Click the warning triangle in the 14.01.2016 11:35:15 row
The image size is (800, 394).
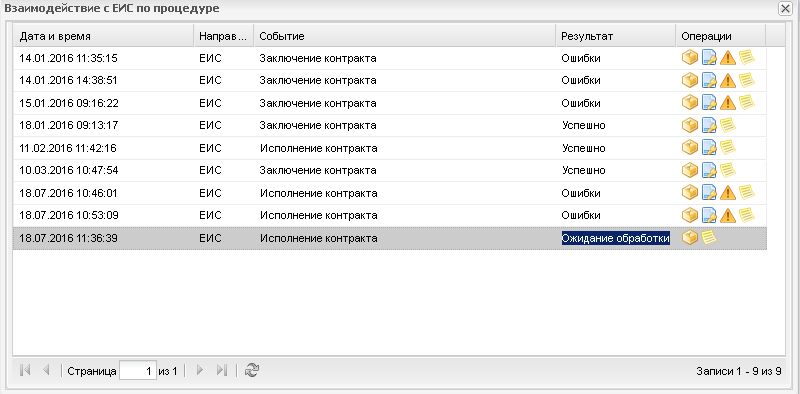point(728,58)
